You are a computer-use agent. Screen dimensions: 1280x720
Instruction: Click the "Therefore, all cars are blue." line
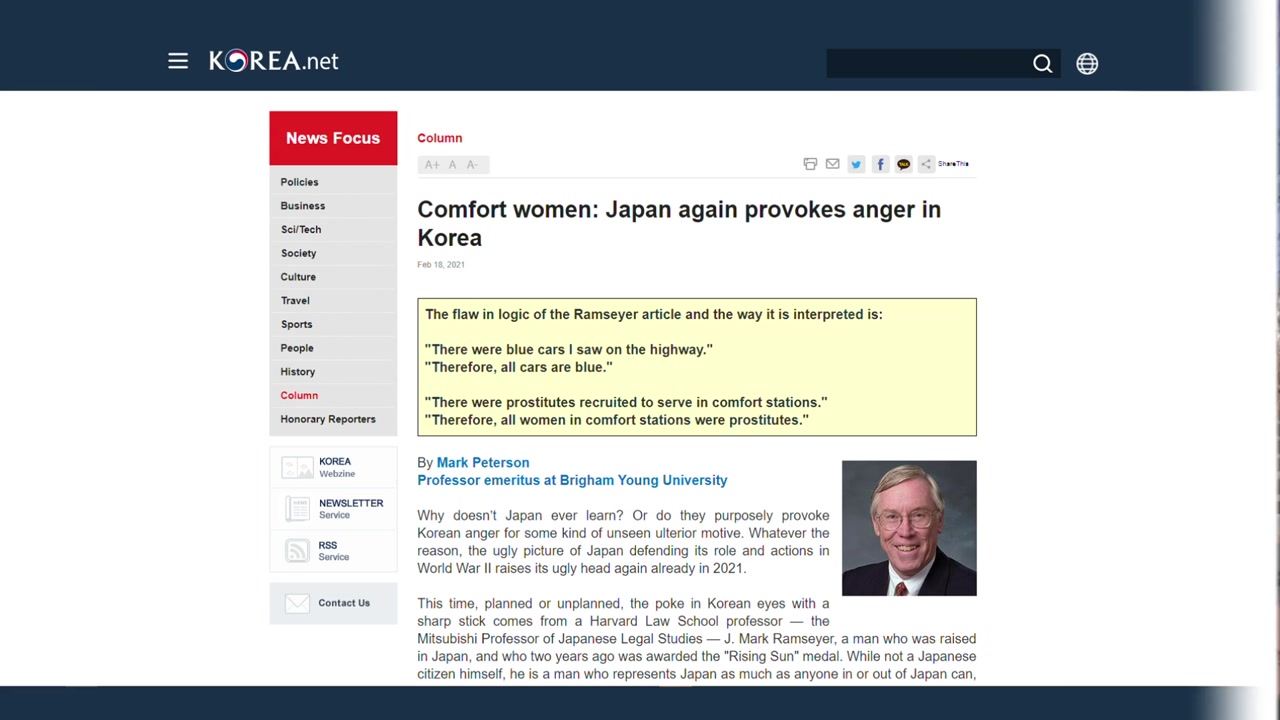pyautogui.click(x=518, y=367)
